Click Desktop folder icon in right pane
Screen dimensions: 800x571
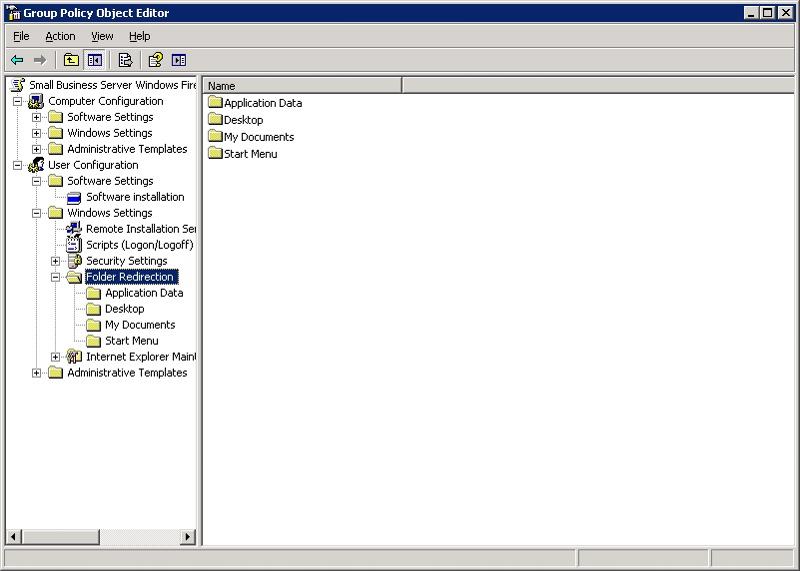coord(215,119)
